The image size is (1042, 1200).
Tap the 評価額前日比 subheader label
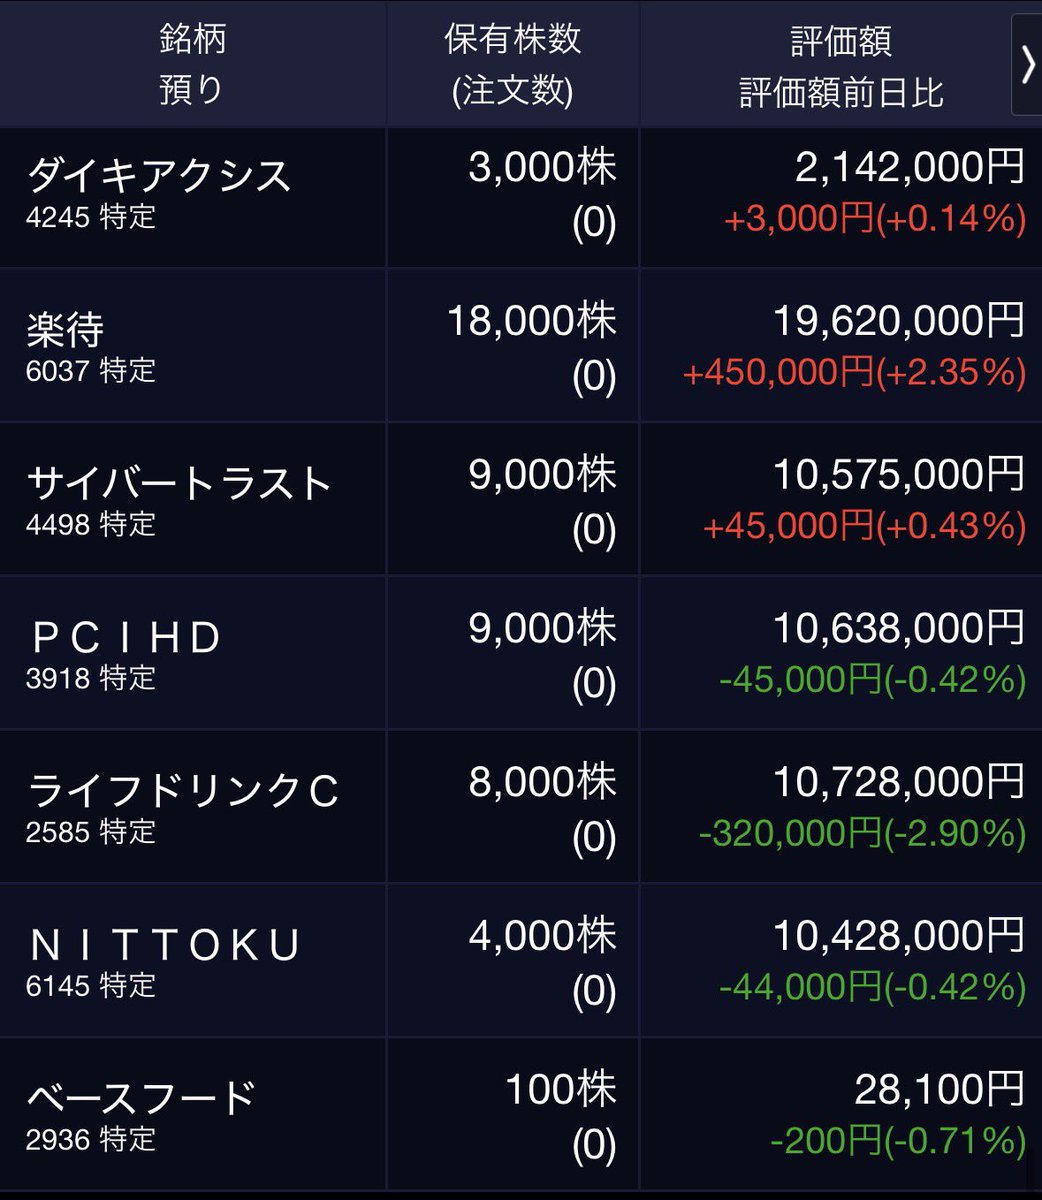841,93
